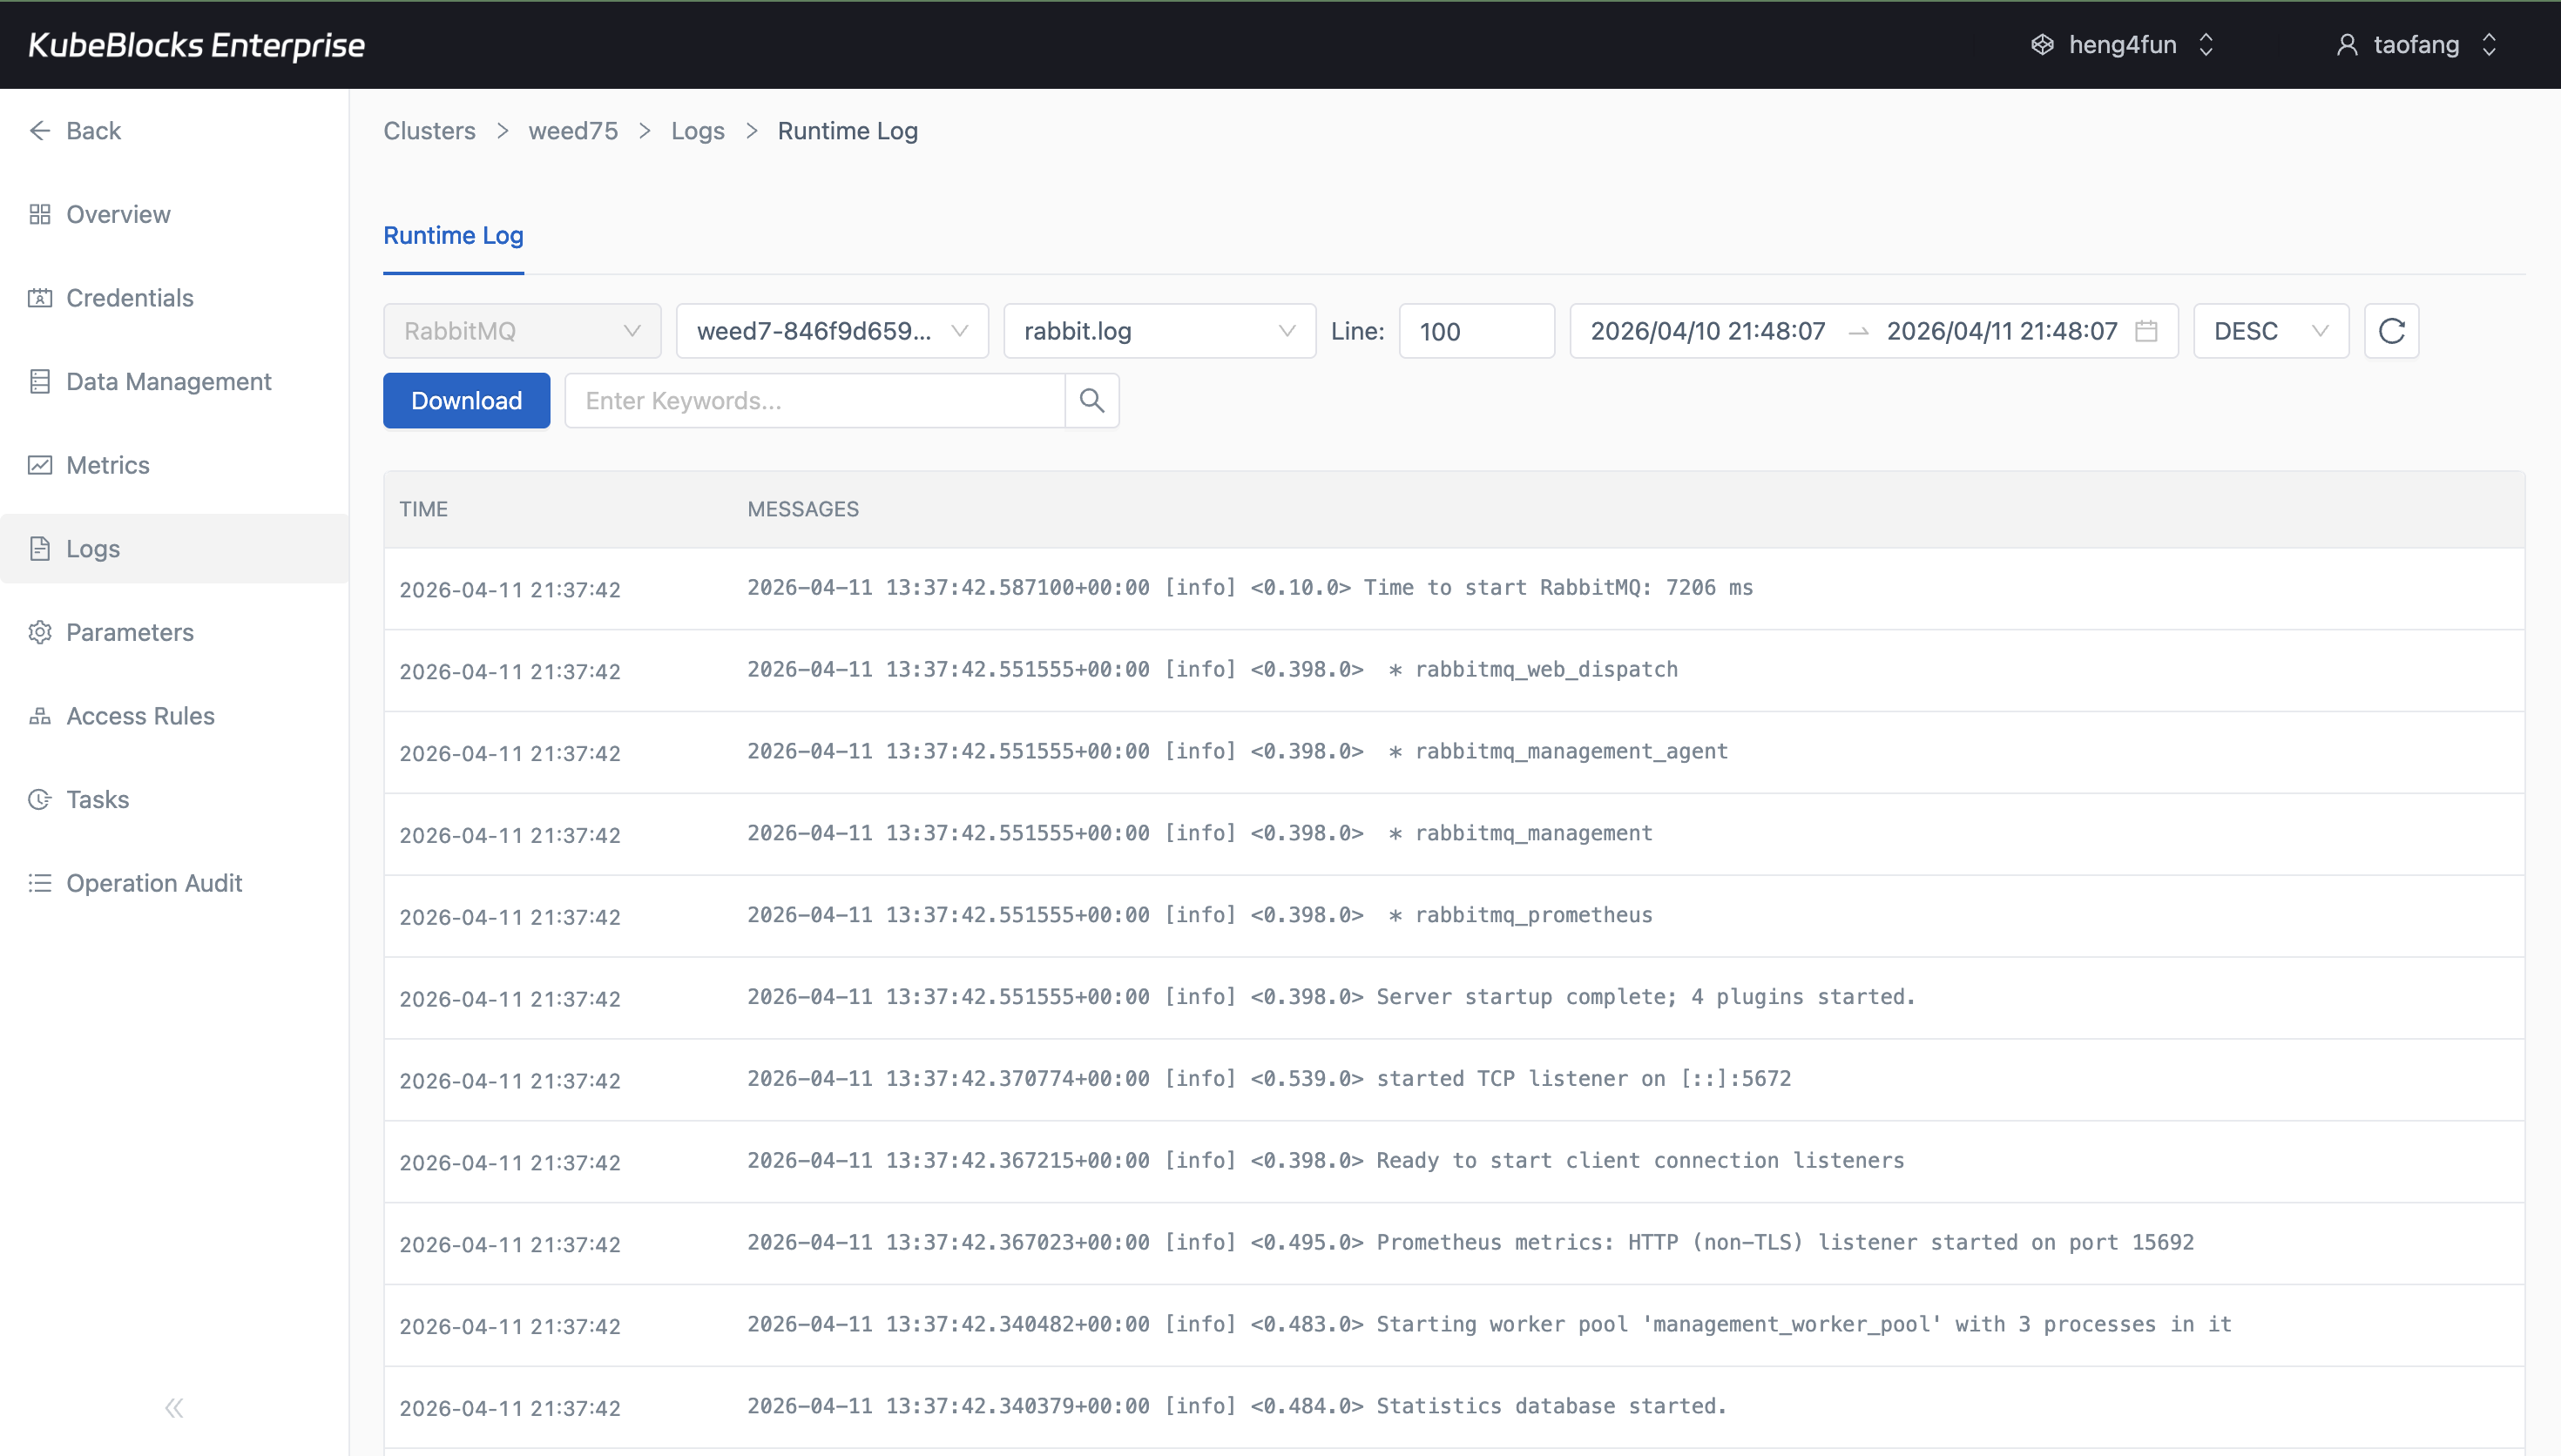The height and width of the screenshot is (1456, 2561).
Task: Change DESC sort order dropdown
Action: point(2270,330)
